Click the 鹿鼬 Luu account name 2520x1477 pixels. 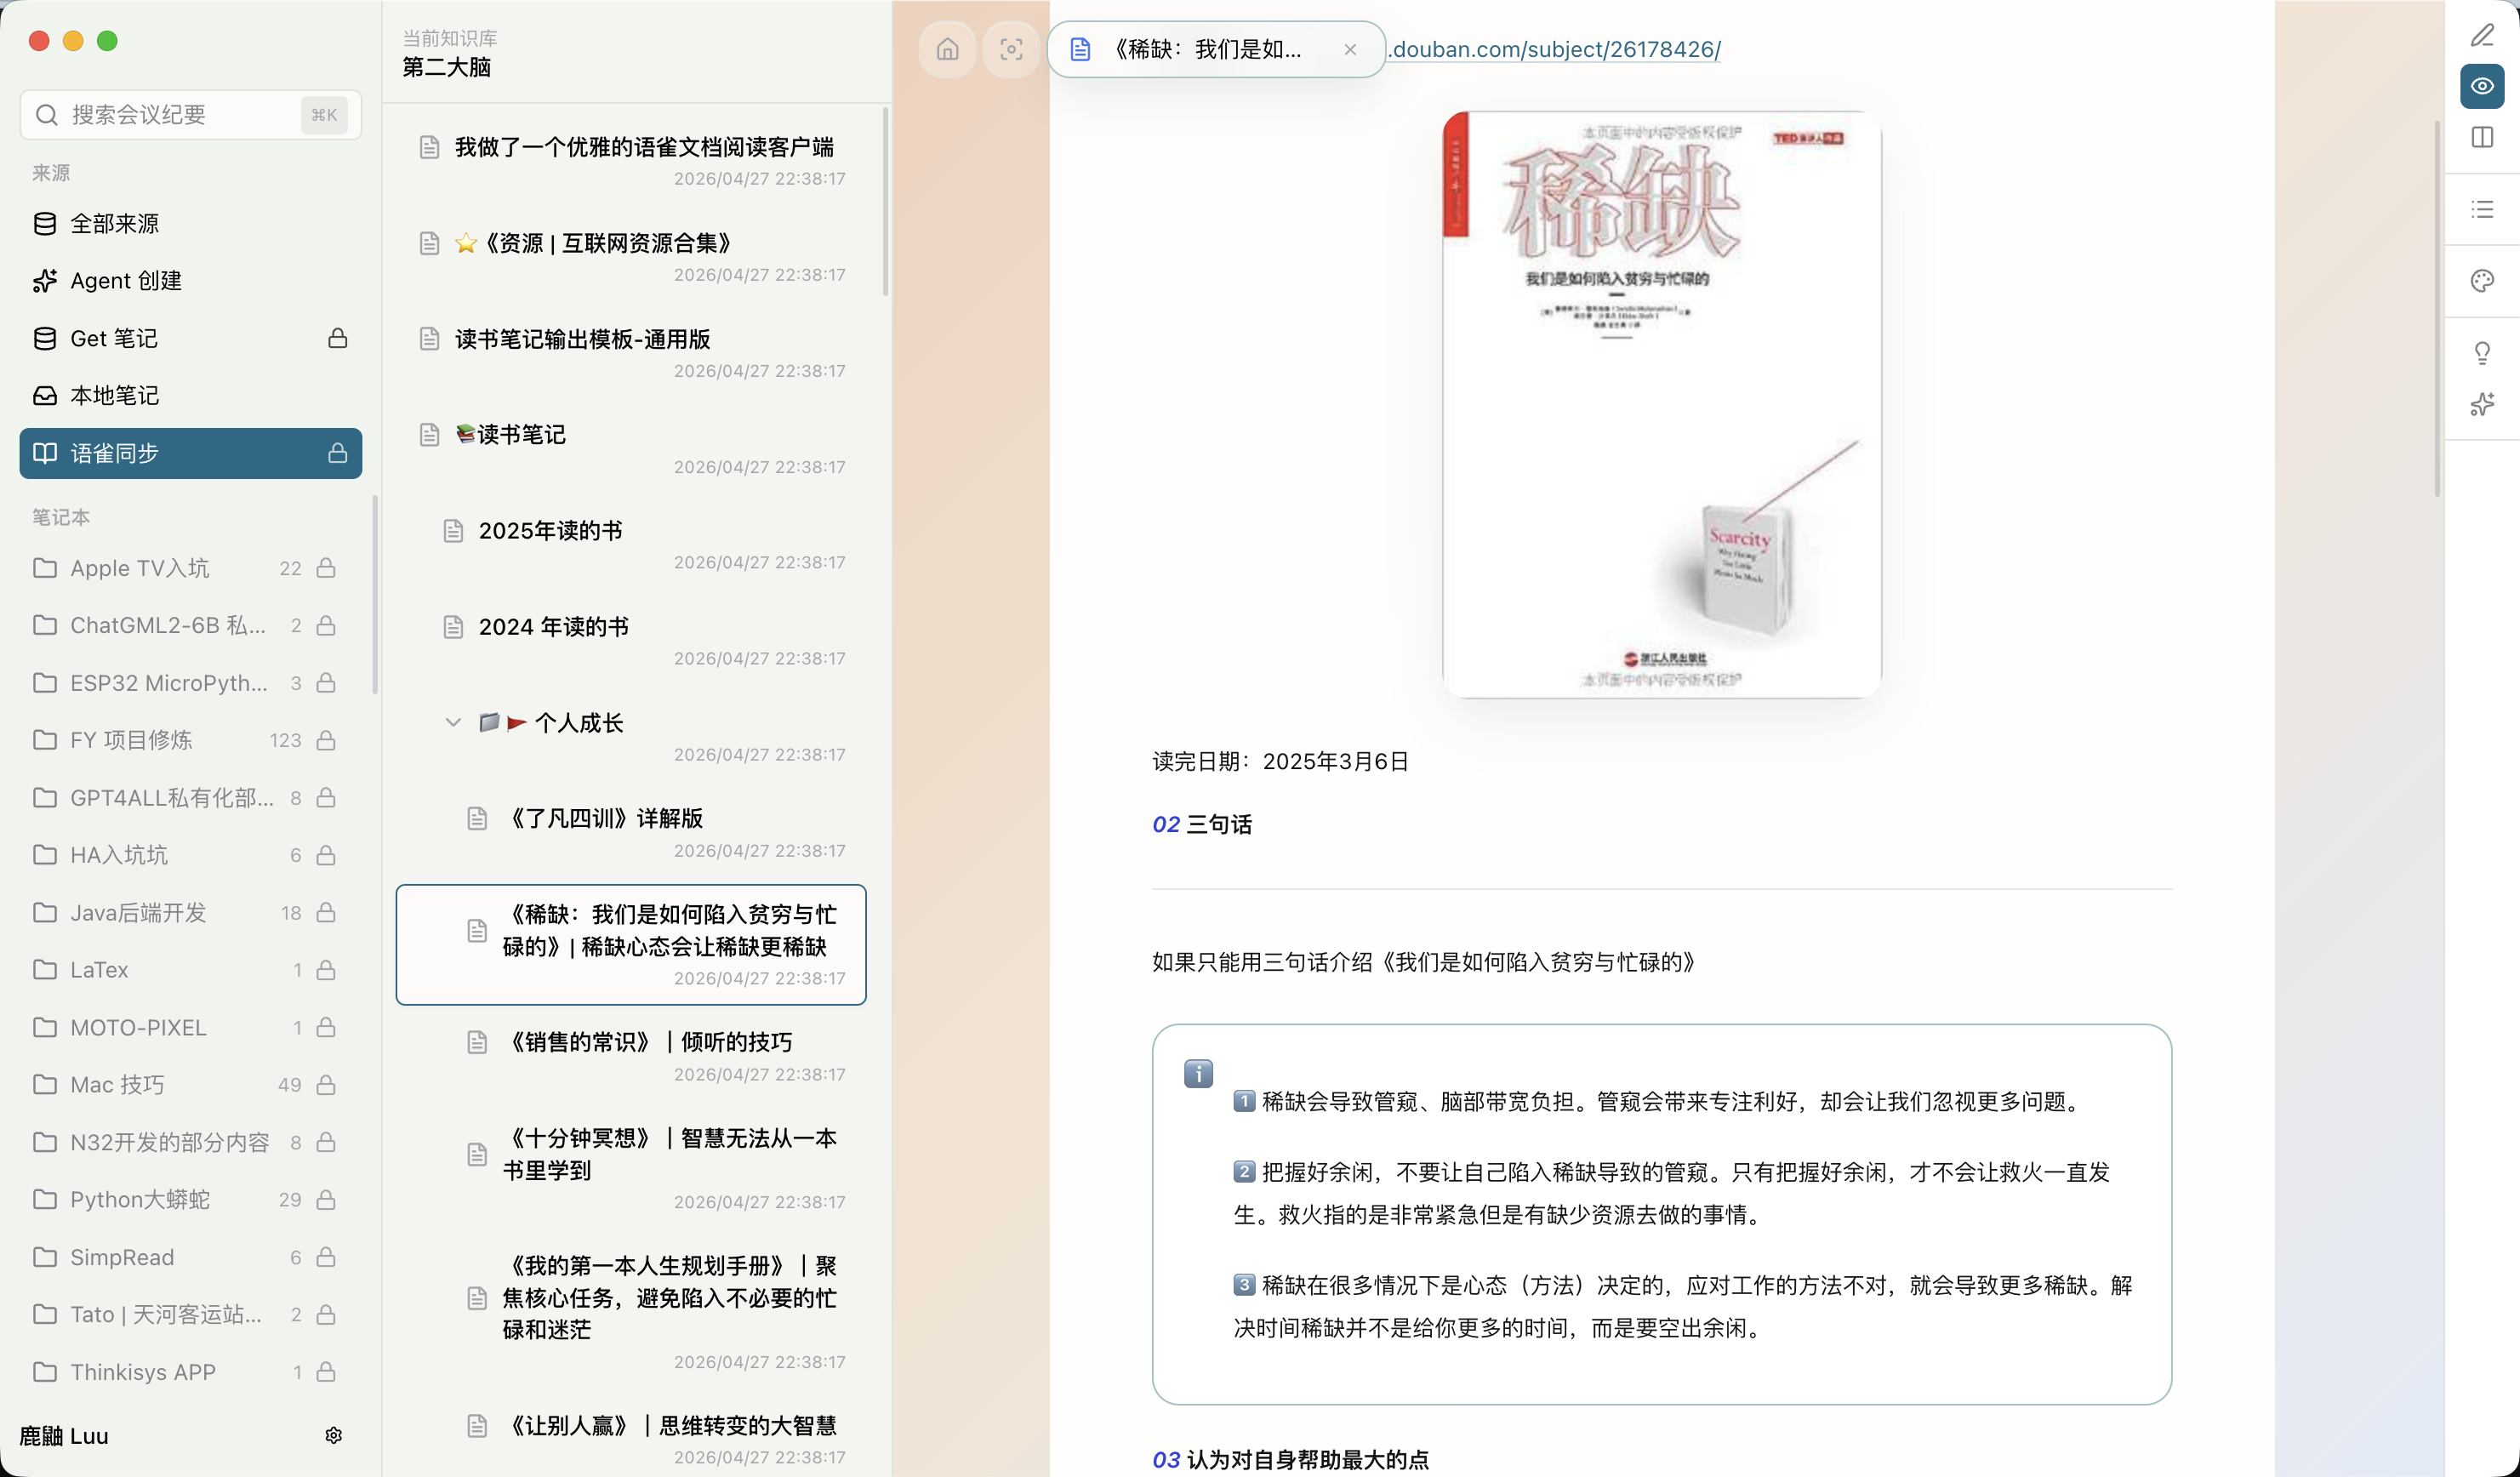click(x=64, y=1436)
